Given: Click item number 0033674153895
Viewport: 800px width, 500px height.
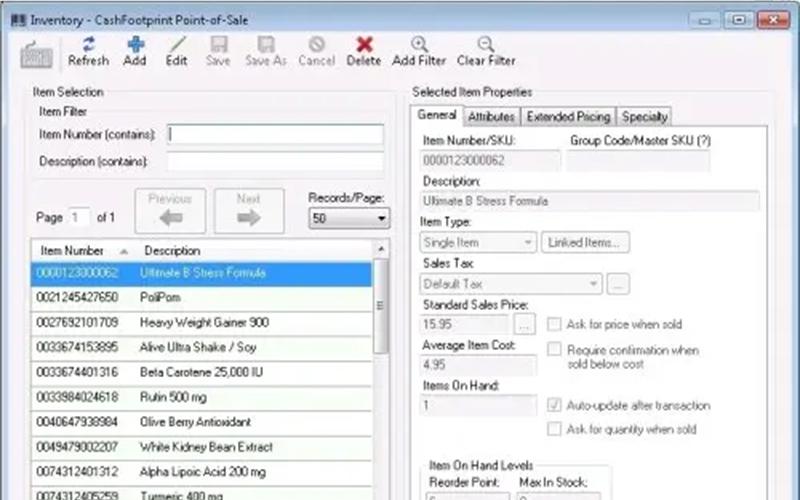Looking at the screenshot, I should coord(77,347).
